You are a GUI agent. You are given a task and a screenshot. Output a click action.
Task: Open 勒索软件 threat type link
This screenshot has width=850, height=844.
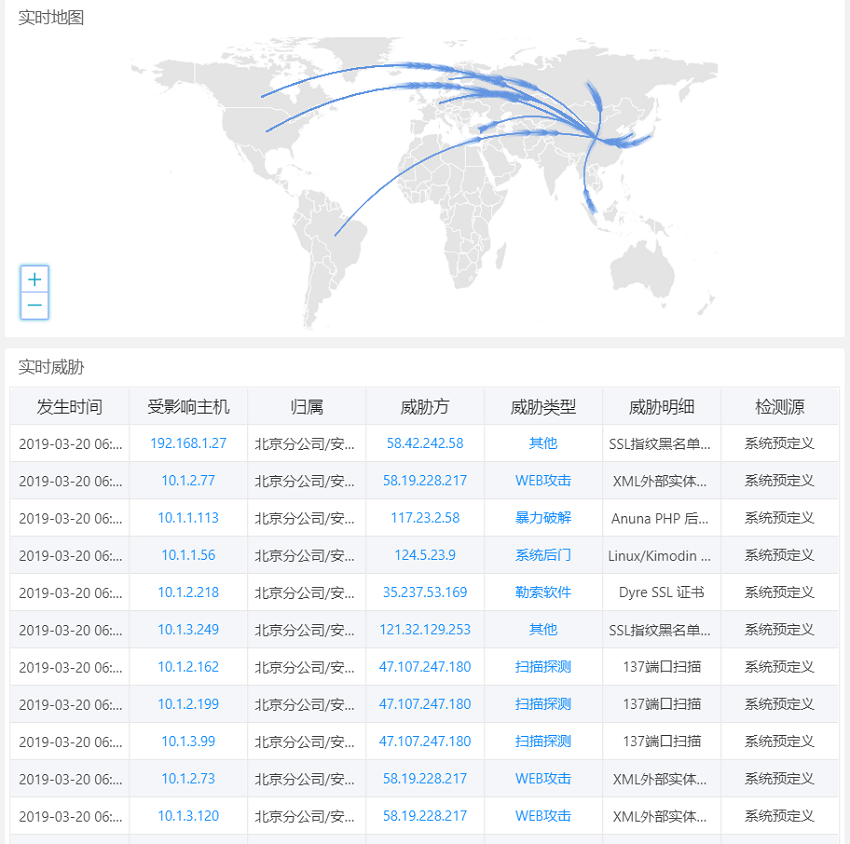[543, 592]
